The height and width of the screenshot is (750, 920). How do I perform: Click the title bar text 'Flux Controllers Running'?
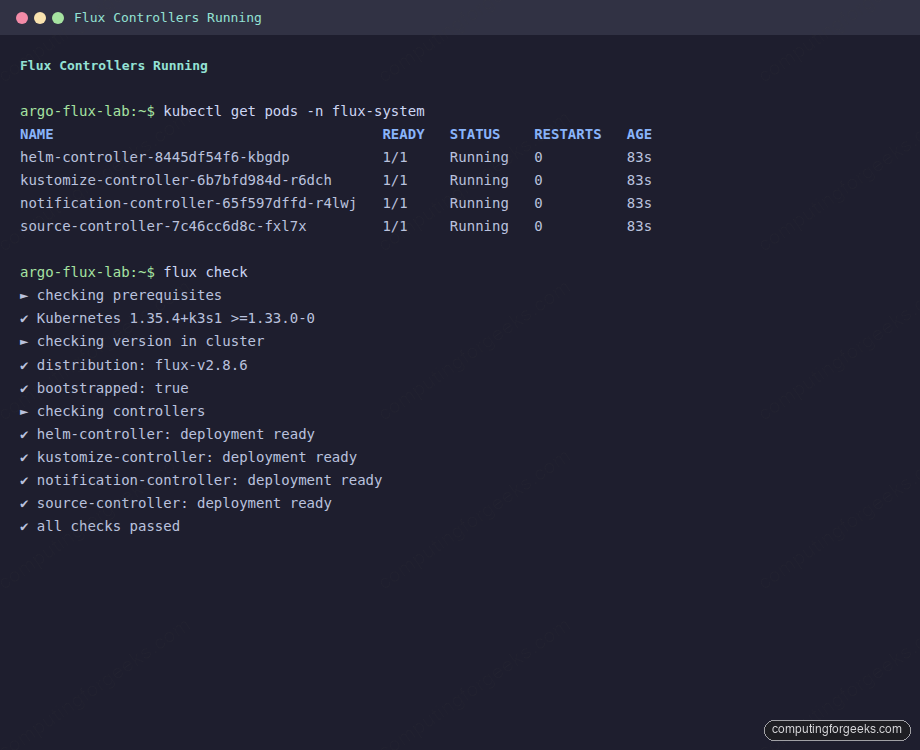point(168,18)
